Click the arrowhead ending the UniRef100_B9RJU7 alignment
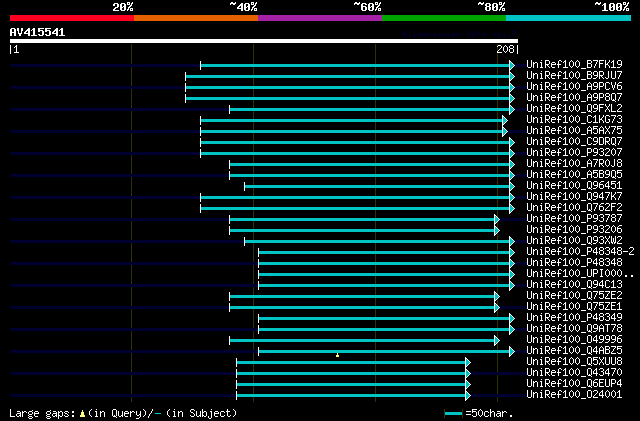 [512, 76]
